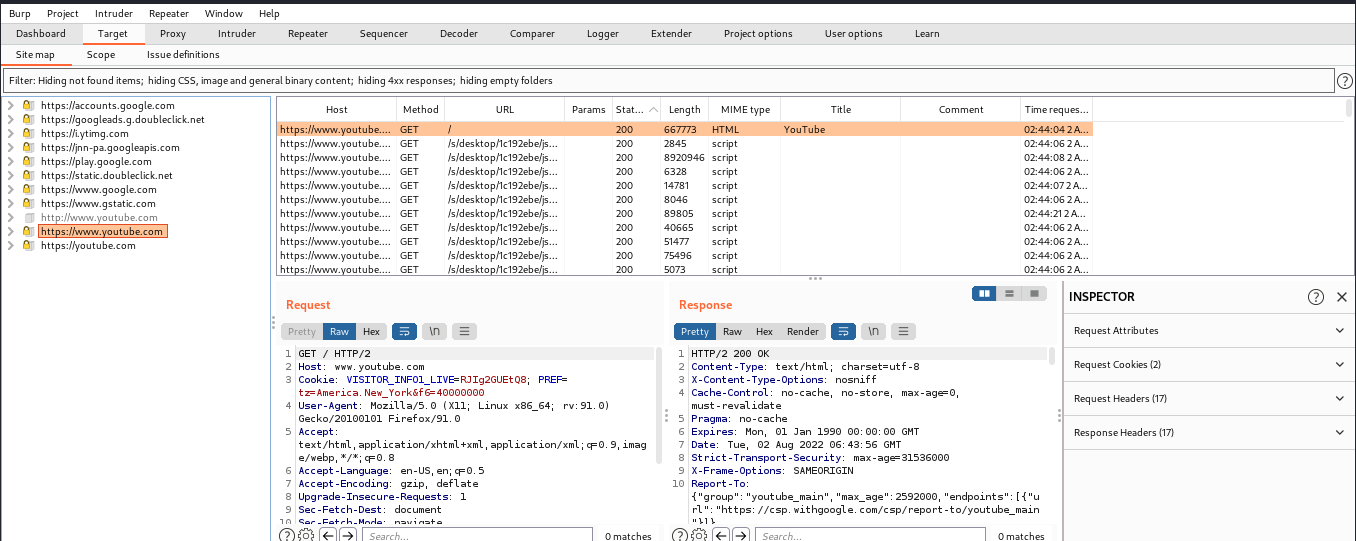Switch Request view to Raw
Image resolution: width=1356 pixels, height=541 pixels.
pyautogui.click(x=339, y=331)
